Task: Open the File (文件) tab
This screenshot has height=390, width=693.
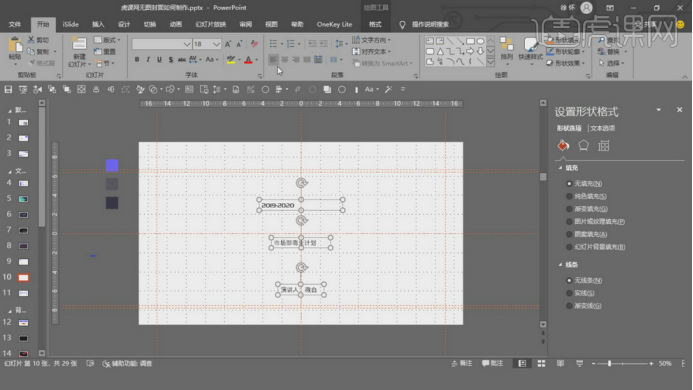Action: pyautogui.click(x=15, y=24)
